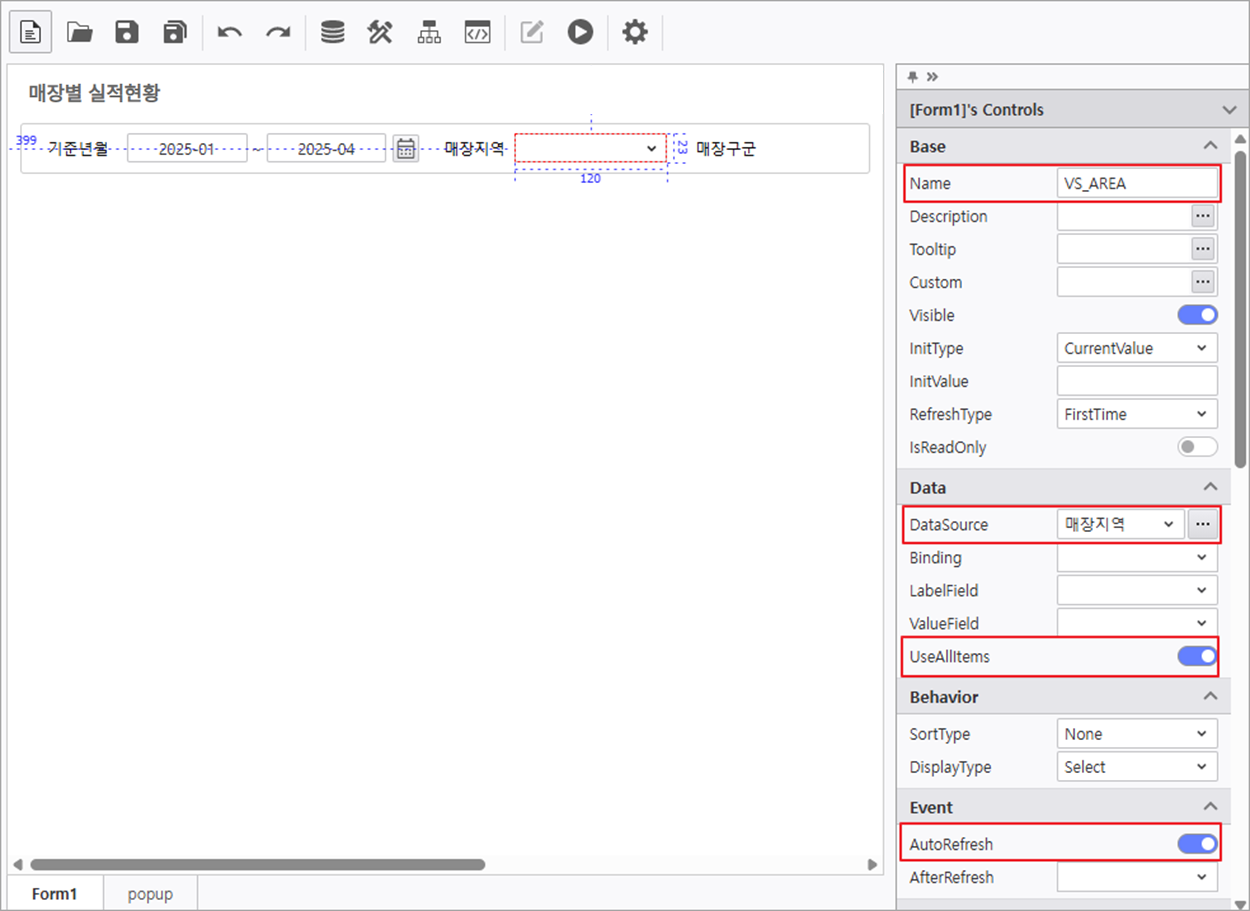Turn off the AutoRefresh toggle
This screenshot has height=911, width=1250.
[1197, 844]
